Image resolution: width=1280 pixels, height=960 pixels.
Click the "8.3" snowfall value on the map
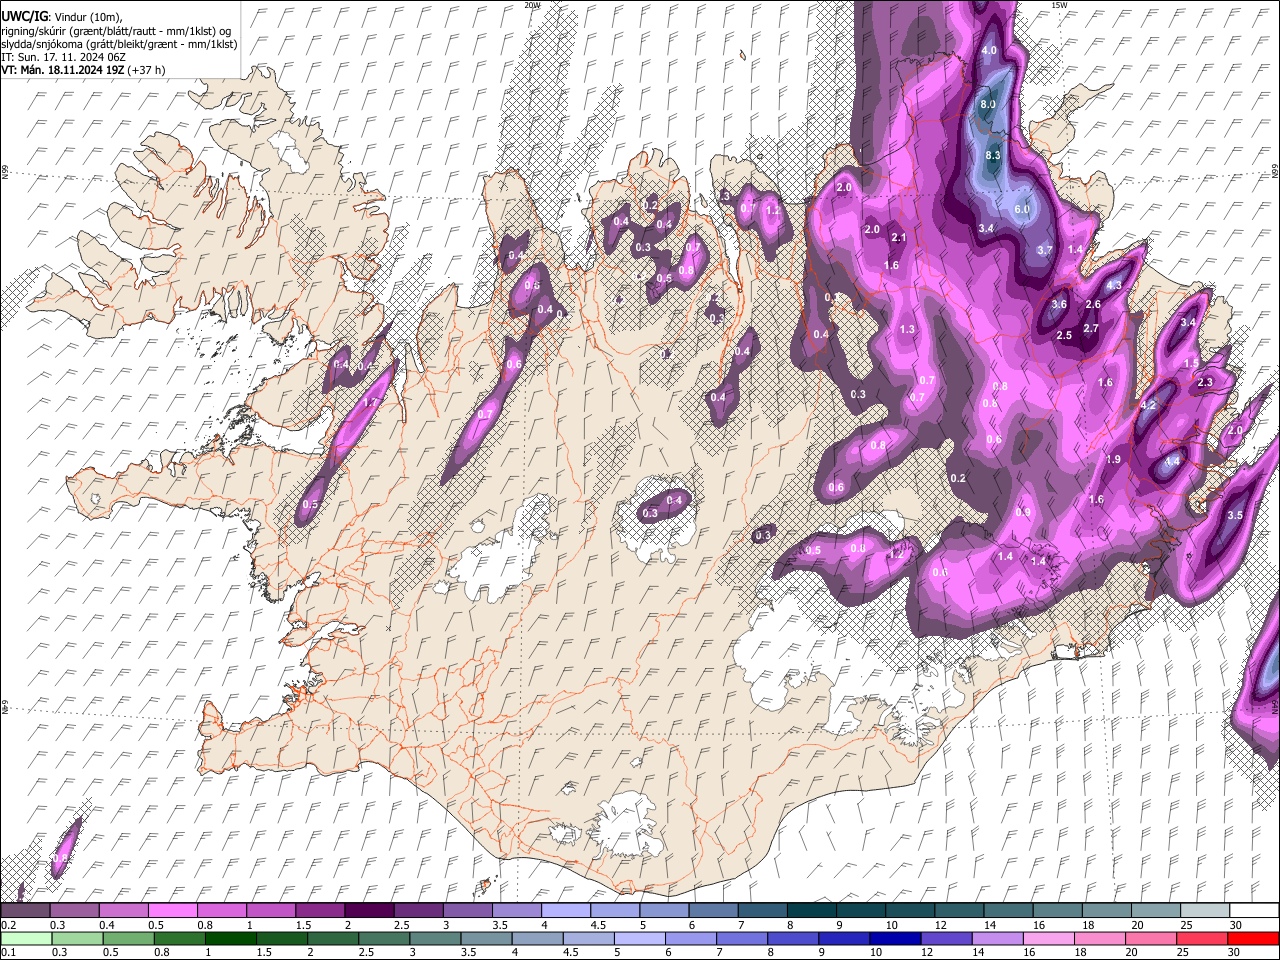pyautogui.click(x=993, y=155)
